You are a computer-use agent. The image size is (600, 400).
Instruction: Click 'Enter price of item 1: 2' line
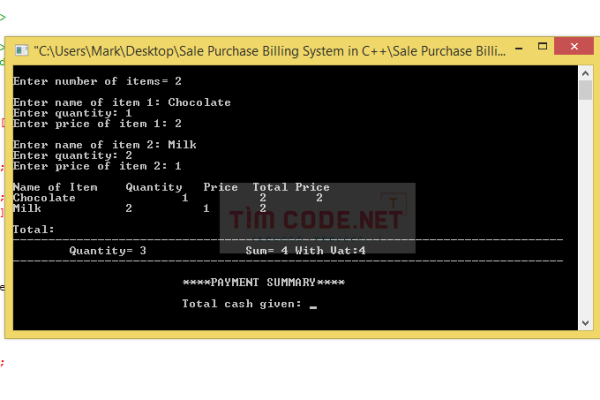pos(97,124)
